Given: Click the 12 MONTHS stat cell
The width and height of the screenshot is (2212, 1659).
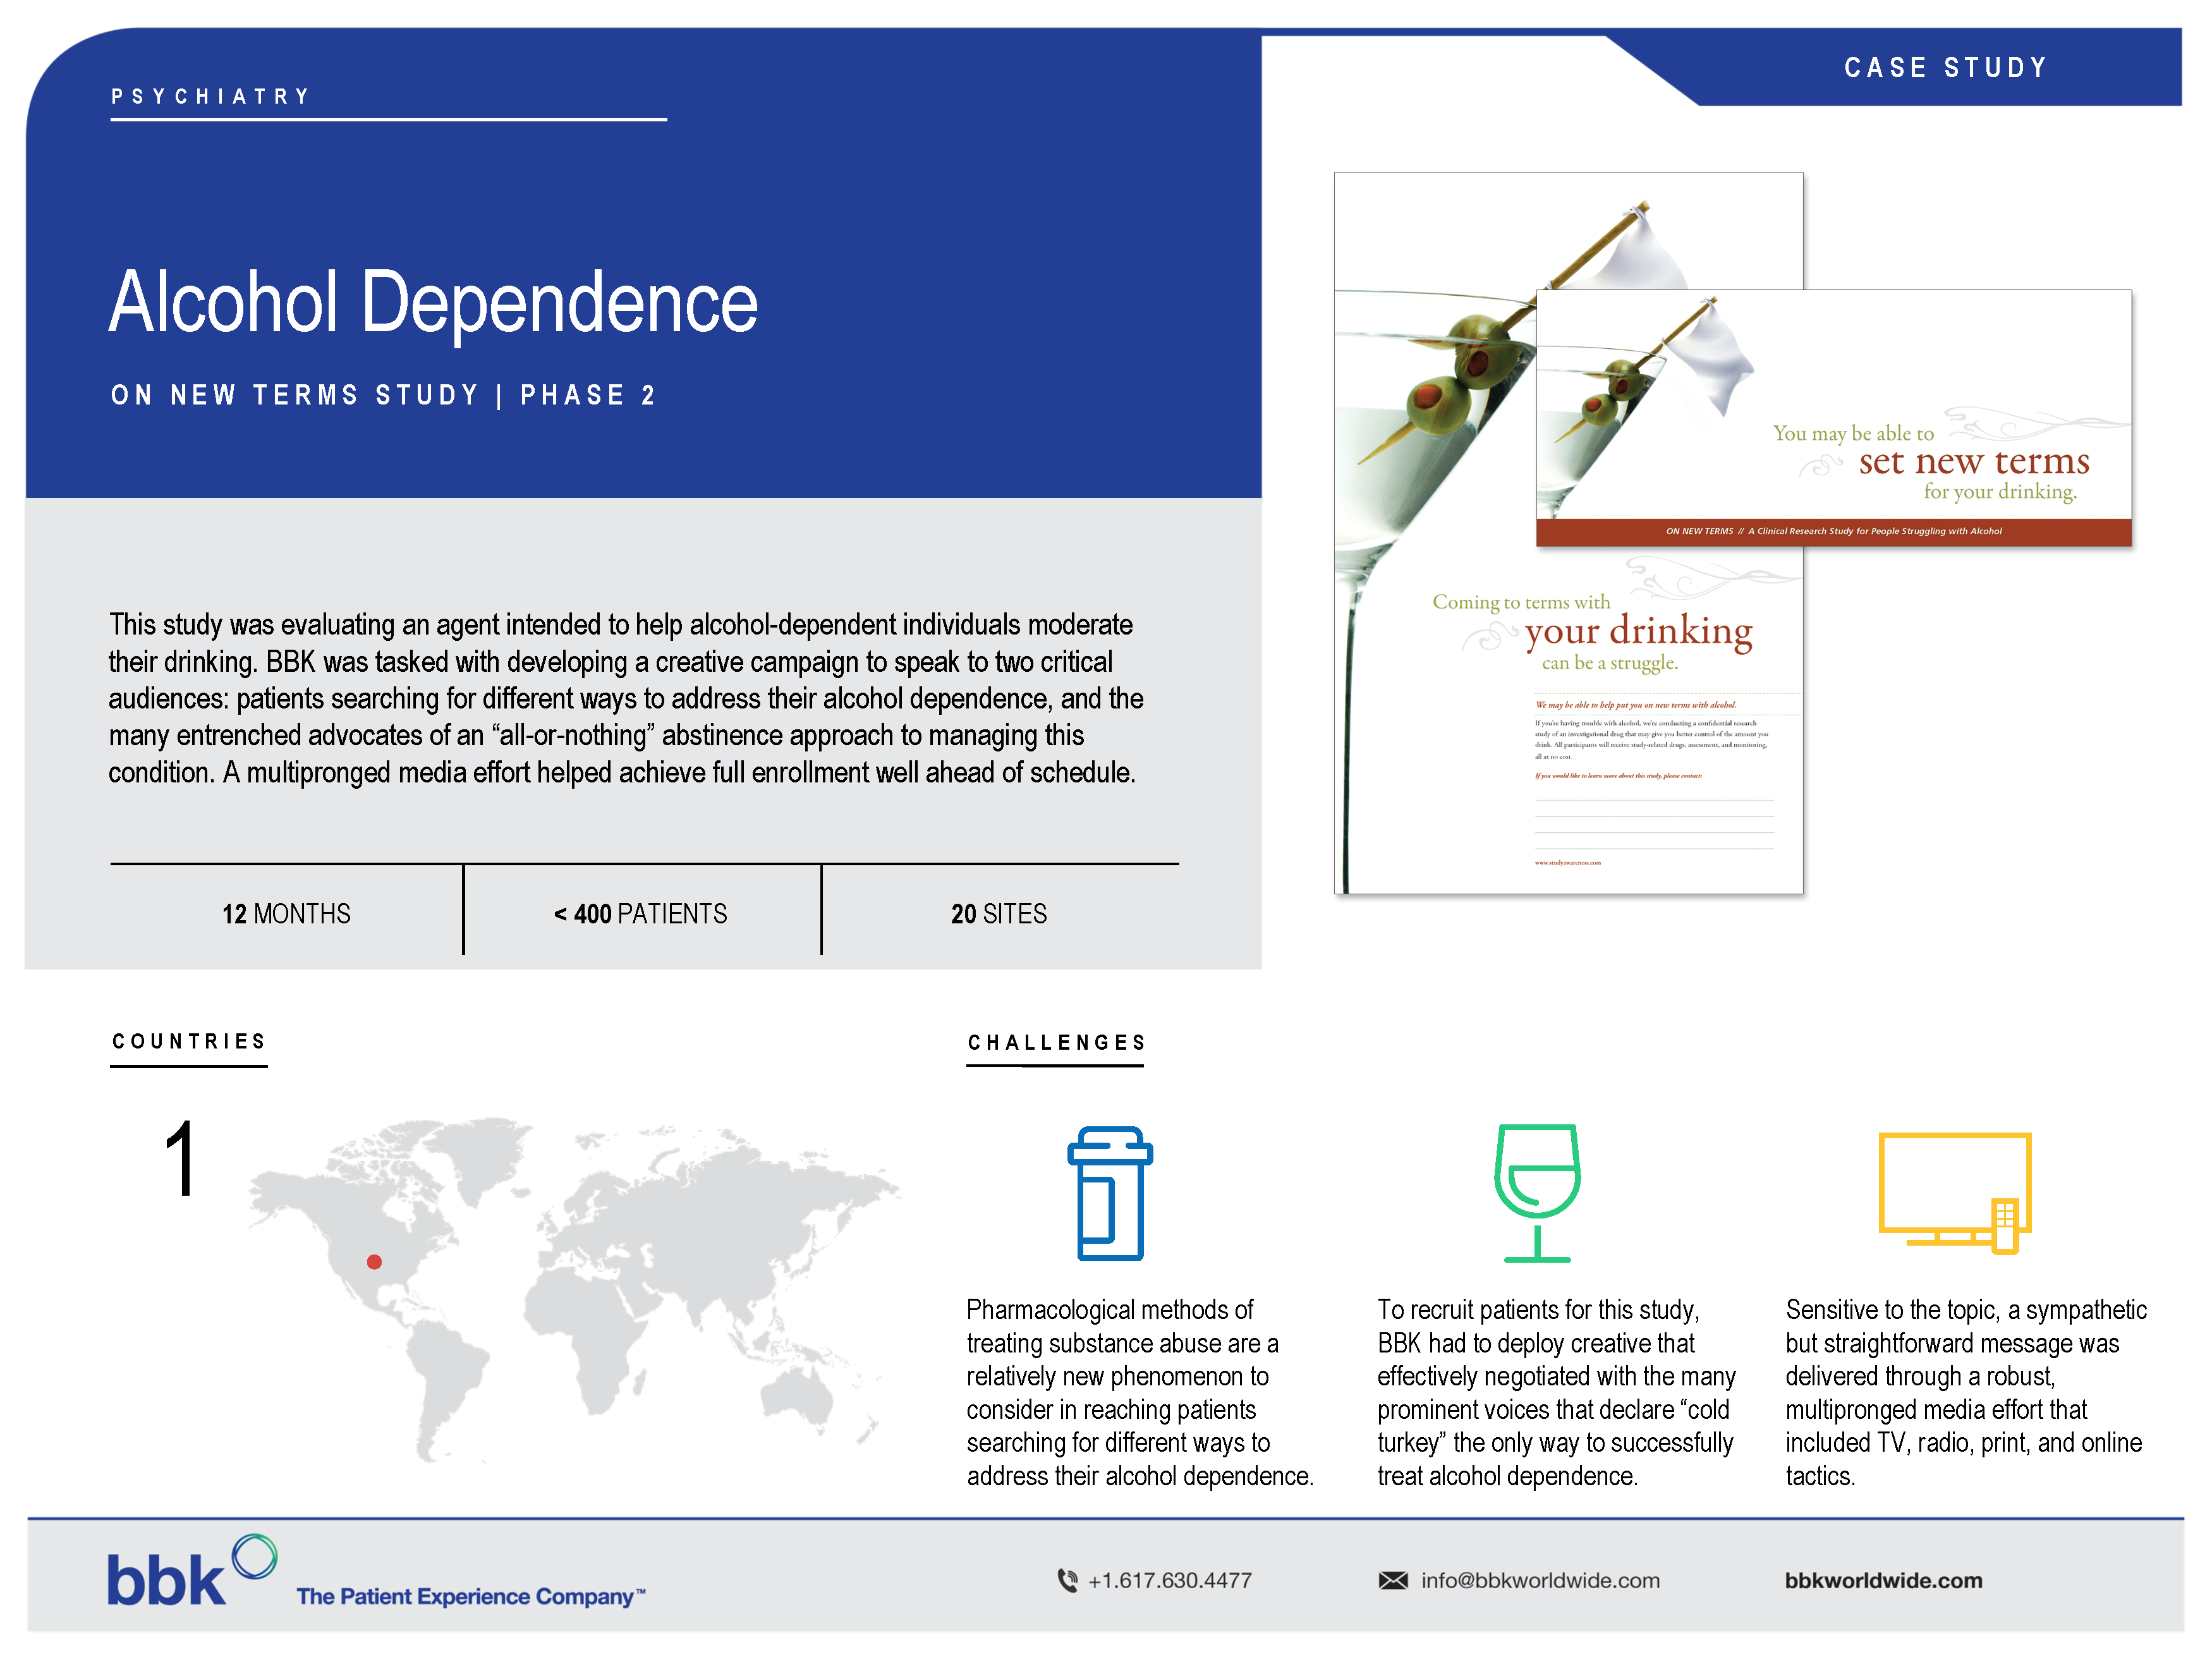Looking at the screenshot, I should (286, 914).
